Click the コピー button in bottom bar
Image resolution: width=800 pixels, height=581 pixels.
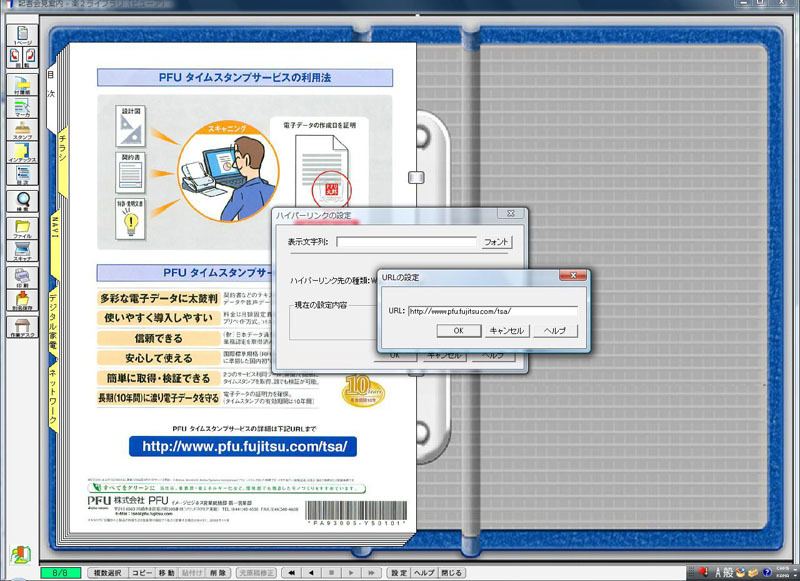(142, 573)
